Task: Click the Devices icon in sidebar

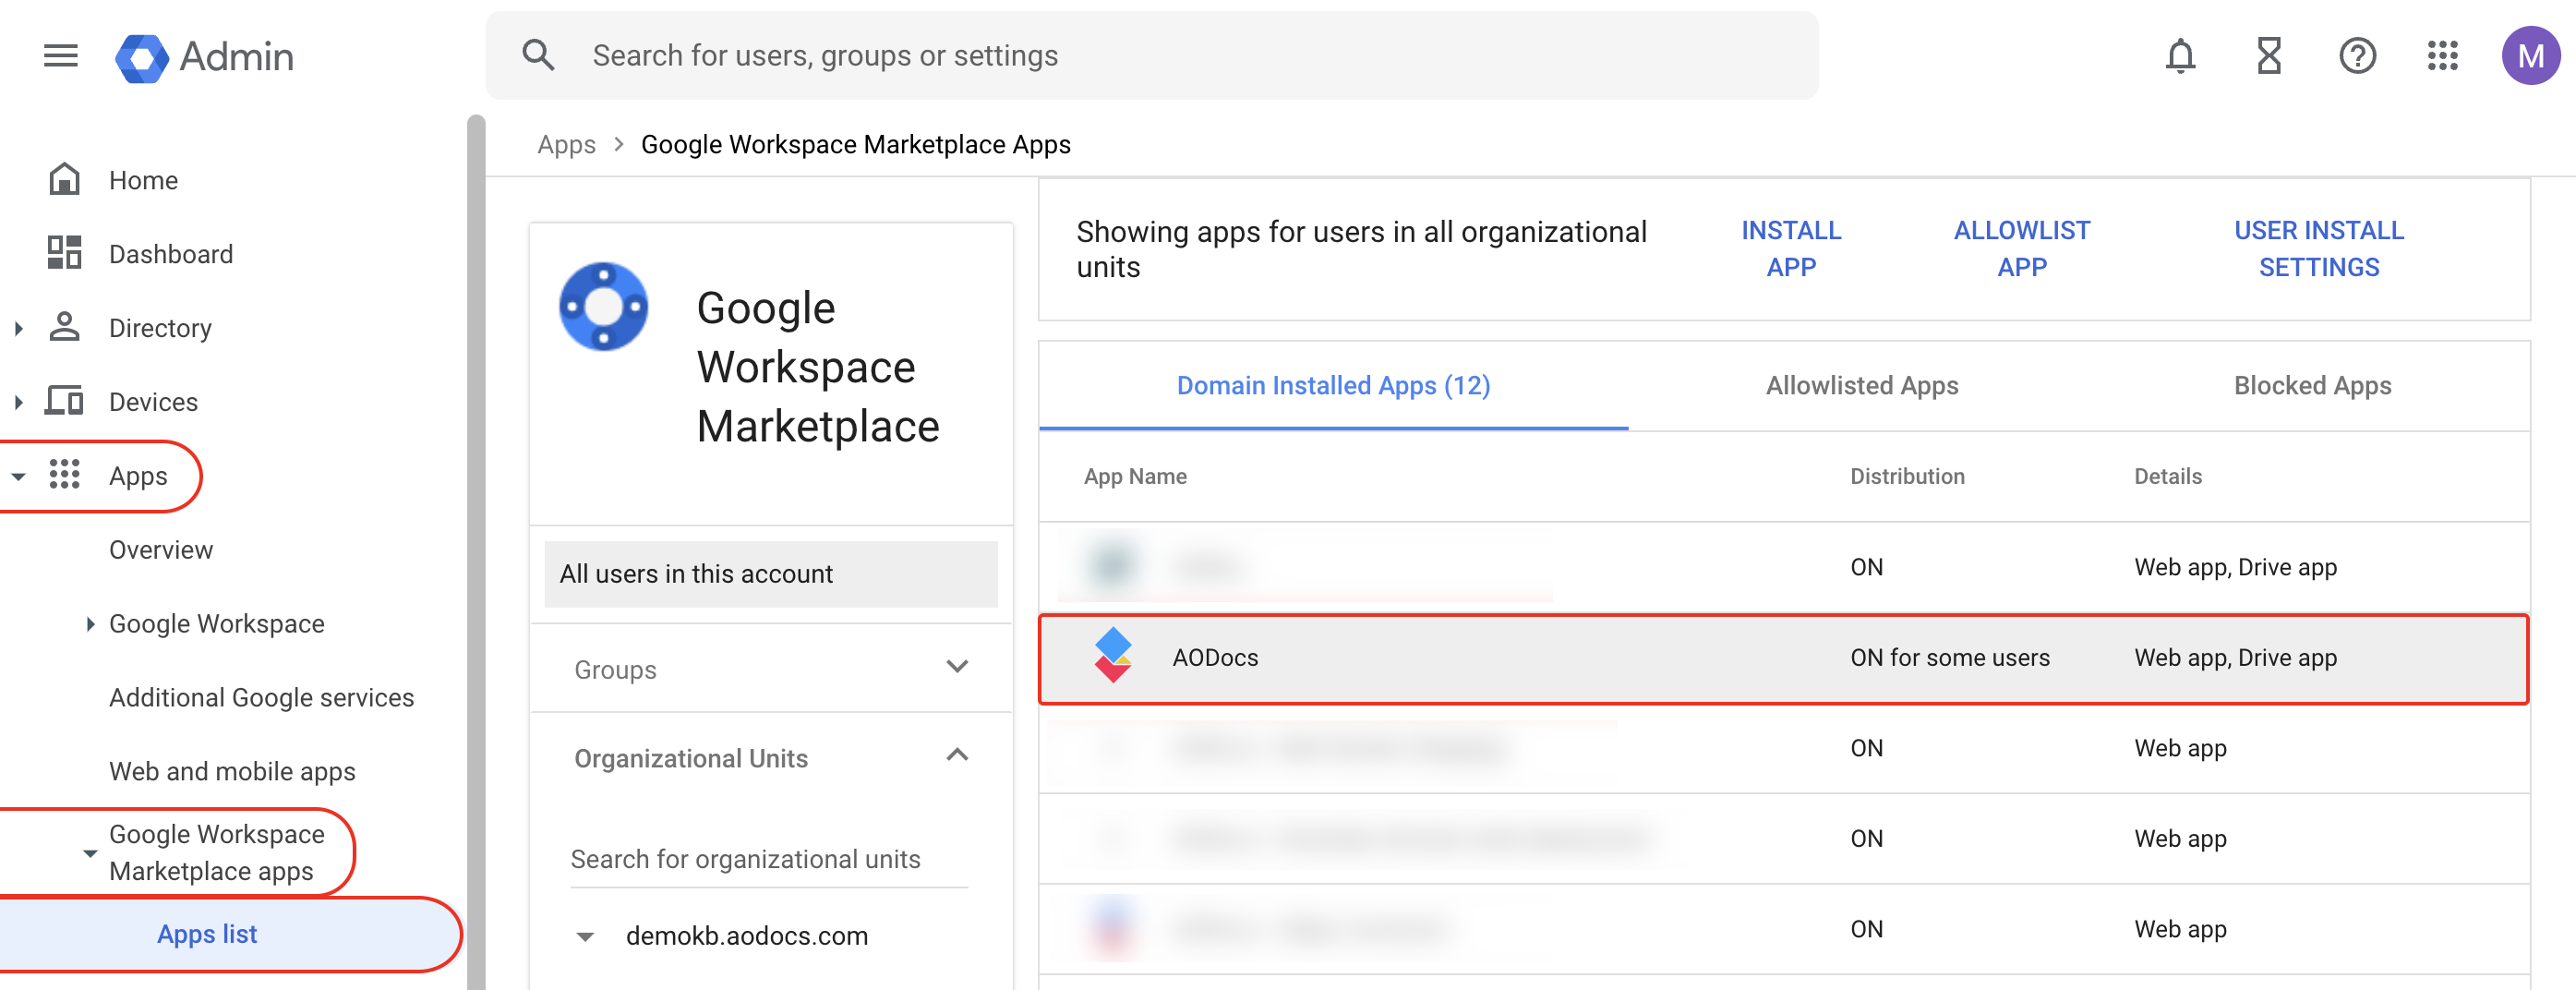Action: pos(65,401)
